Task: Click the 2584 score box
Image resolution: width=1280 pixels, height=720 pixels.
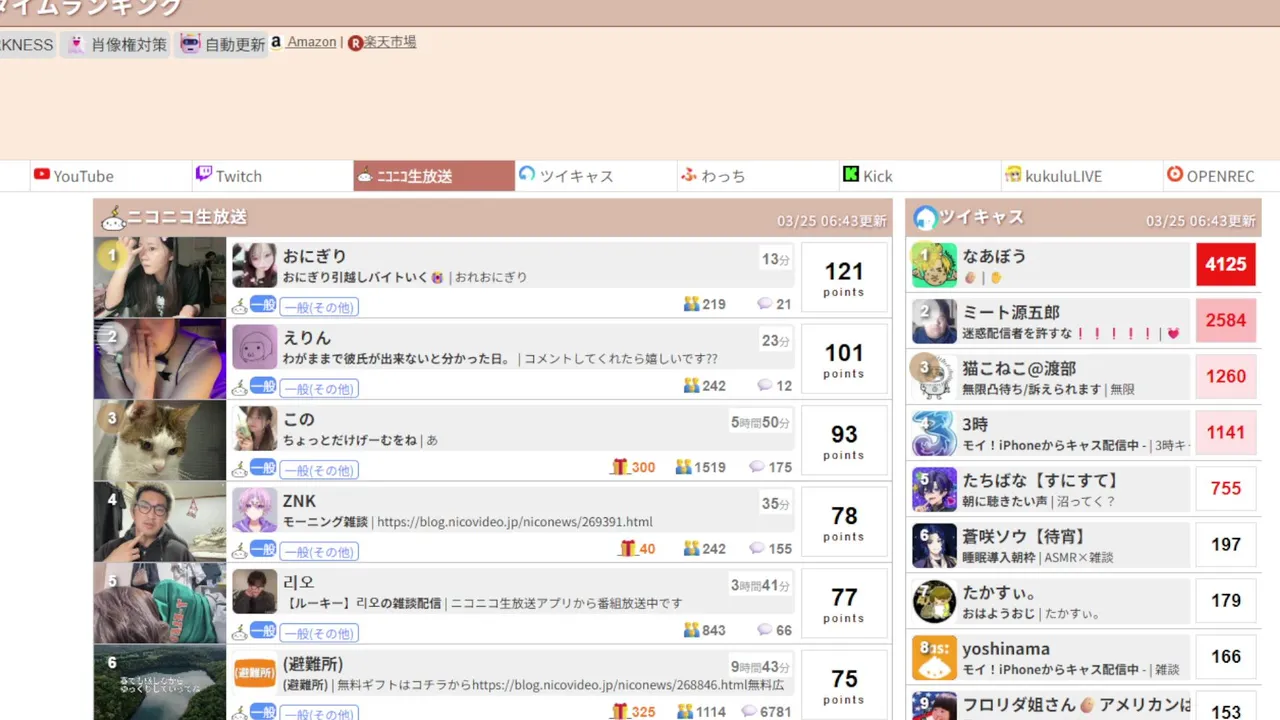Action: point(1226,320)
